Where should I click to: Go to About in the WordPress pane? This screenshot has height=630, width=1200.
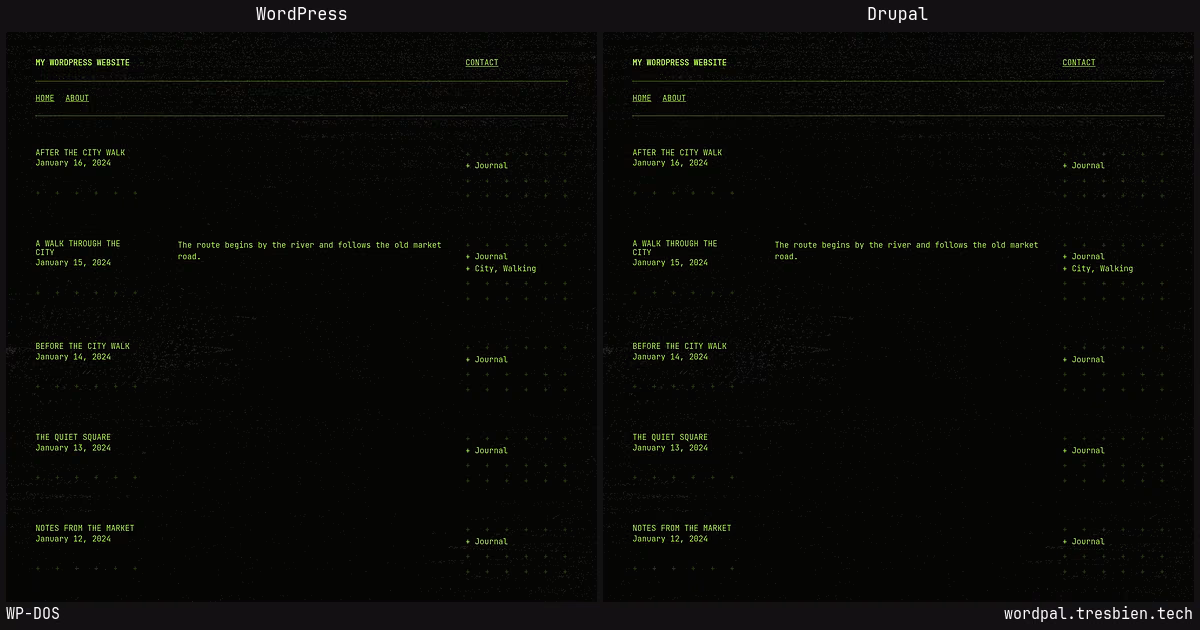pos(77,98)
